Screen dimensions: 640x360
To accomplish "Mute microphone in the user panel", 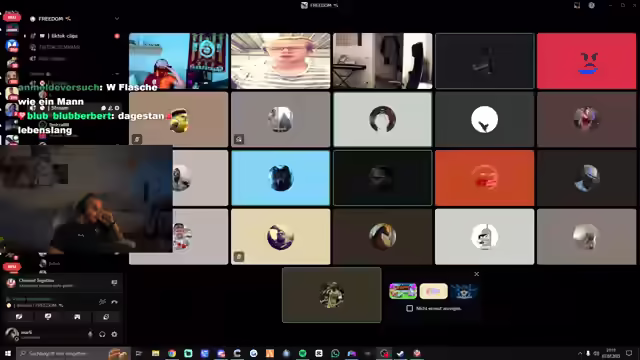I will 90,334.
